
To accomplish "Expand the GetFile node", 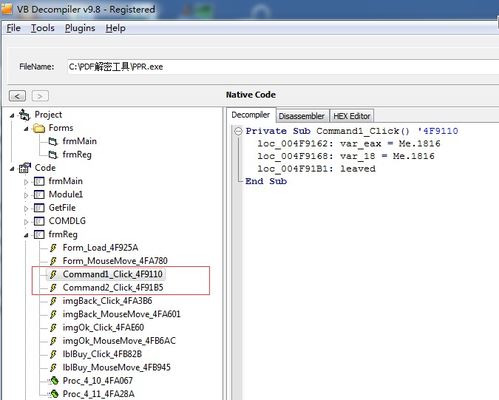I will click(x=26, y=209).
